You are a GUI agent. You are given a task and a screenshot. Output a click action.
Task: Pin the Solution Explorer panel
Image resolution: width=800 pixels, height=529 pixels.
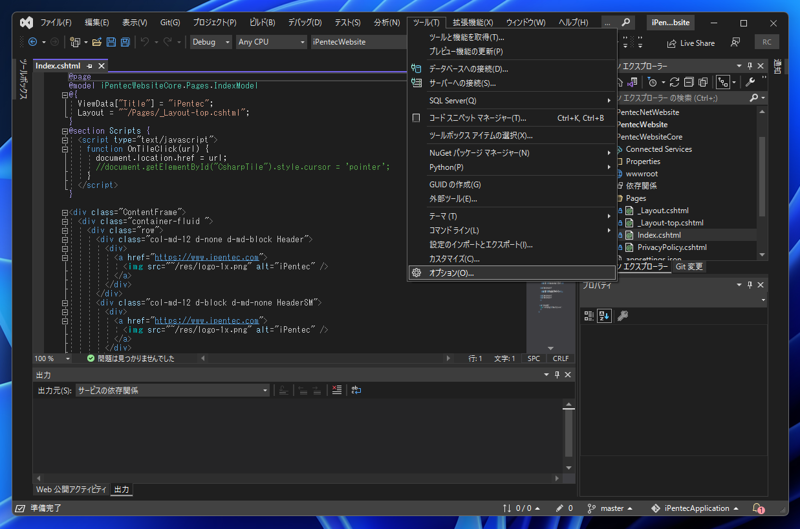coord(749,66)
